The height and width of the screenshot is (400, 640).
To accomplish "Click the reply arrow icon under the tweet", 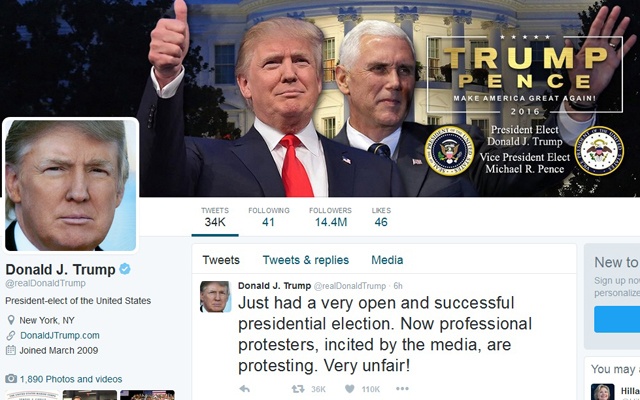I will point(244,389).
